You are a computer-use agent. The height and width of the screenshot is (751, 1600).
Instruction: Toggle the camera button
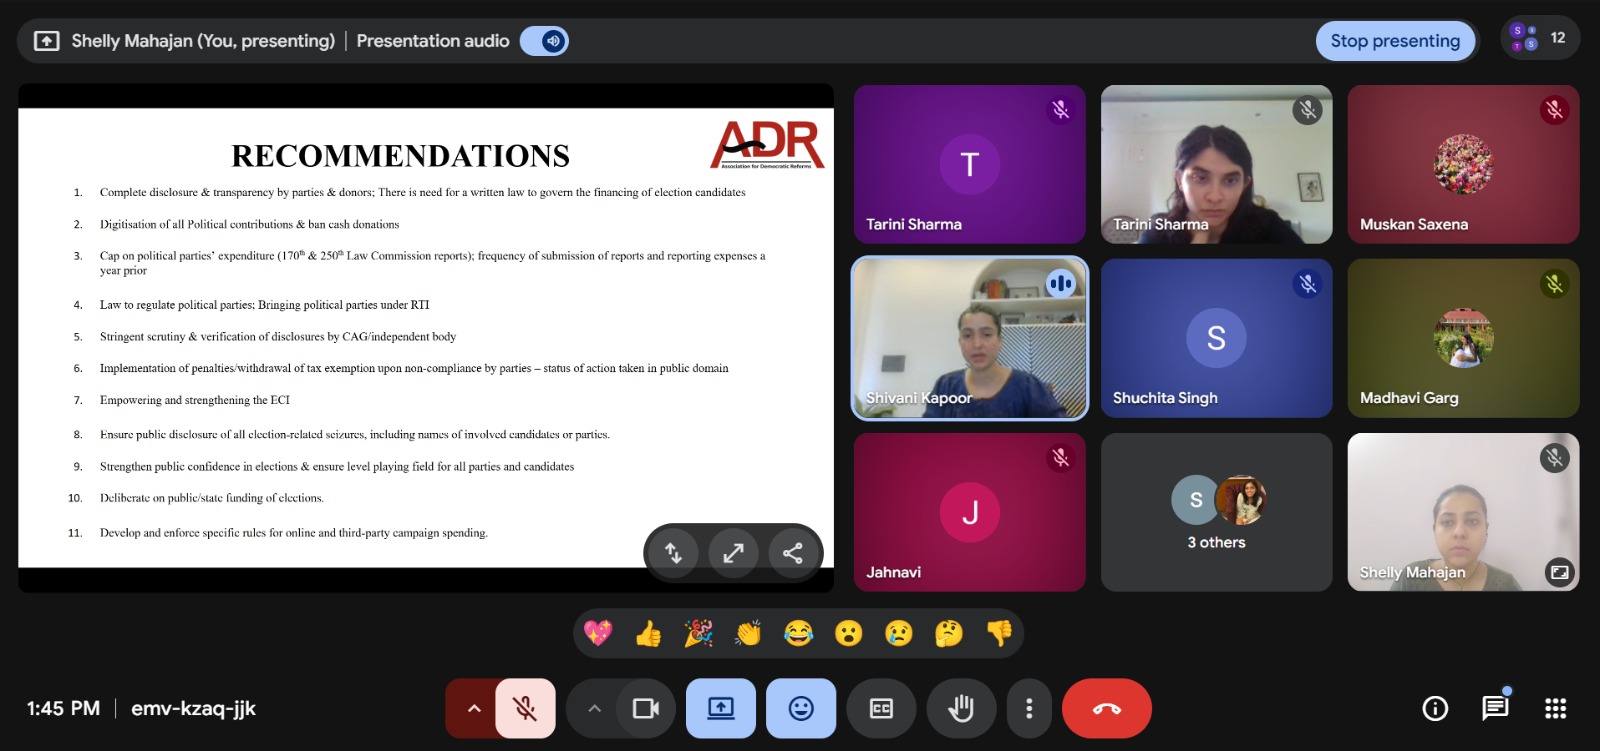coord(646,709)
